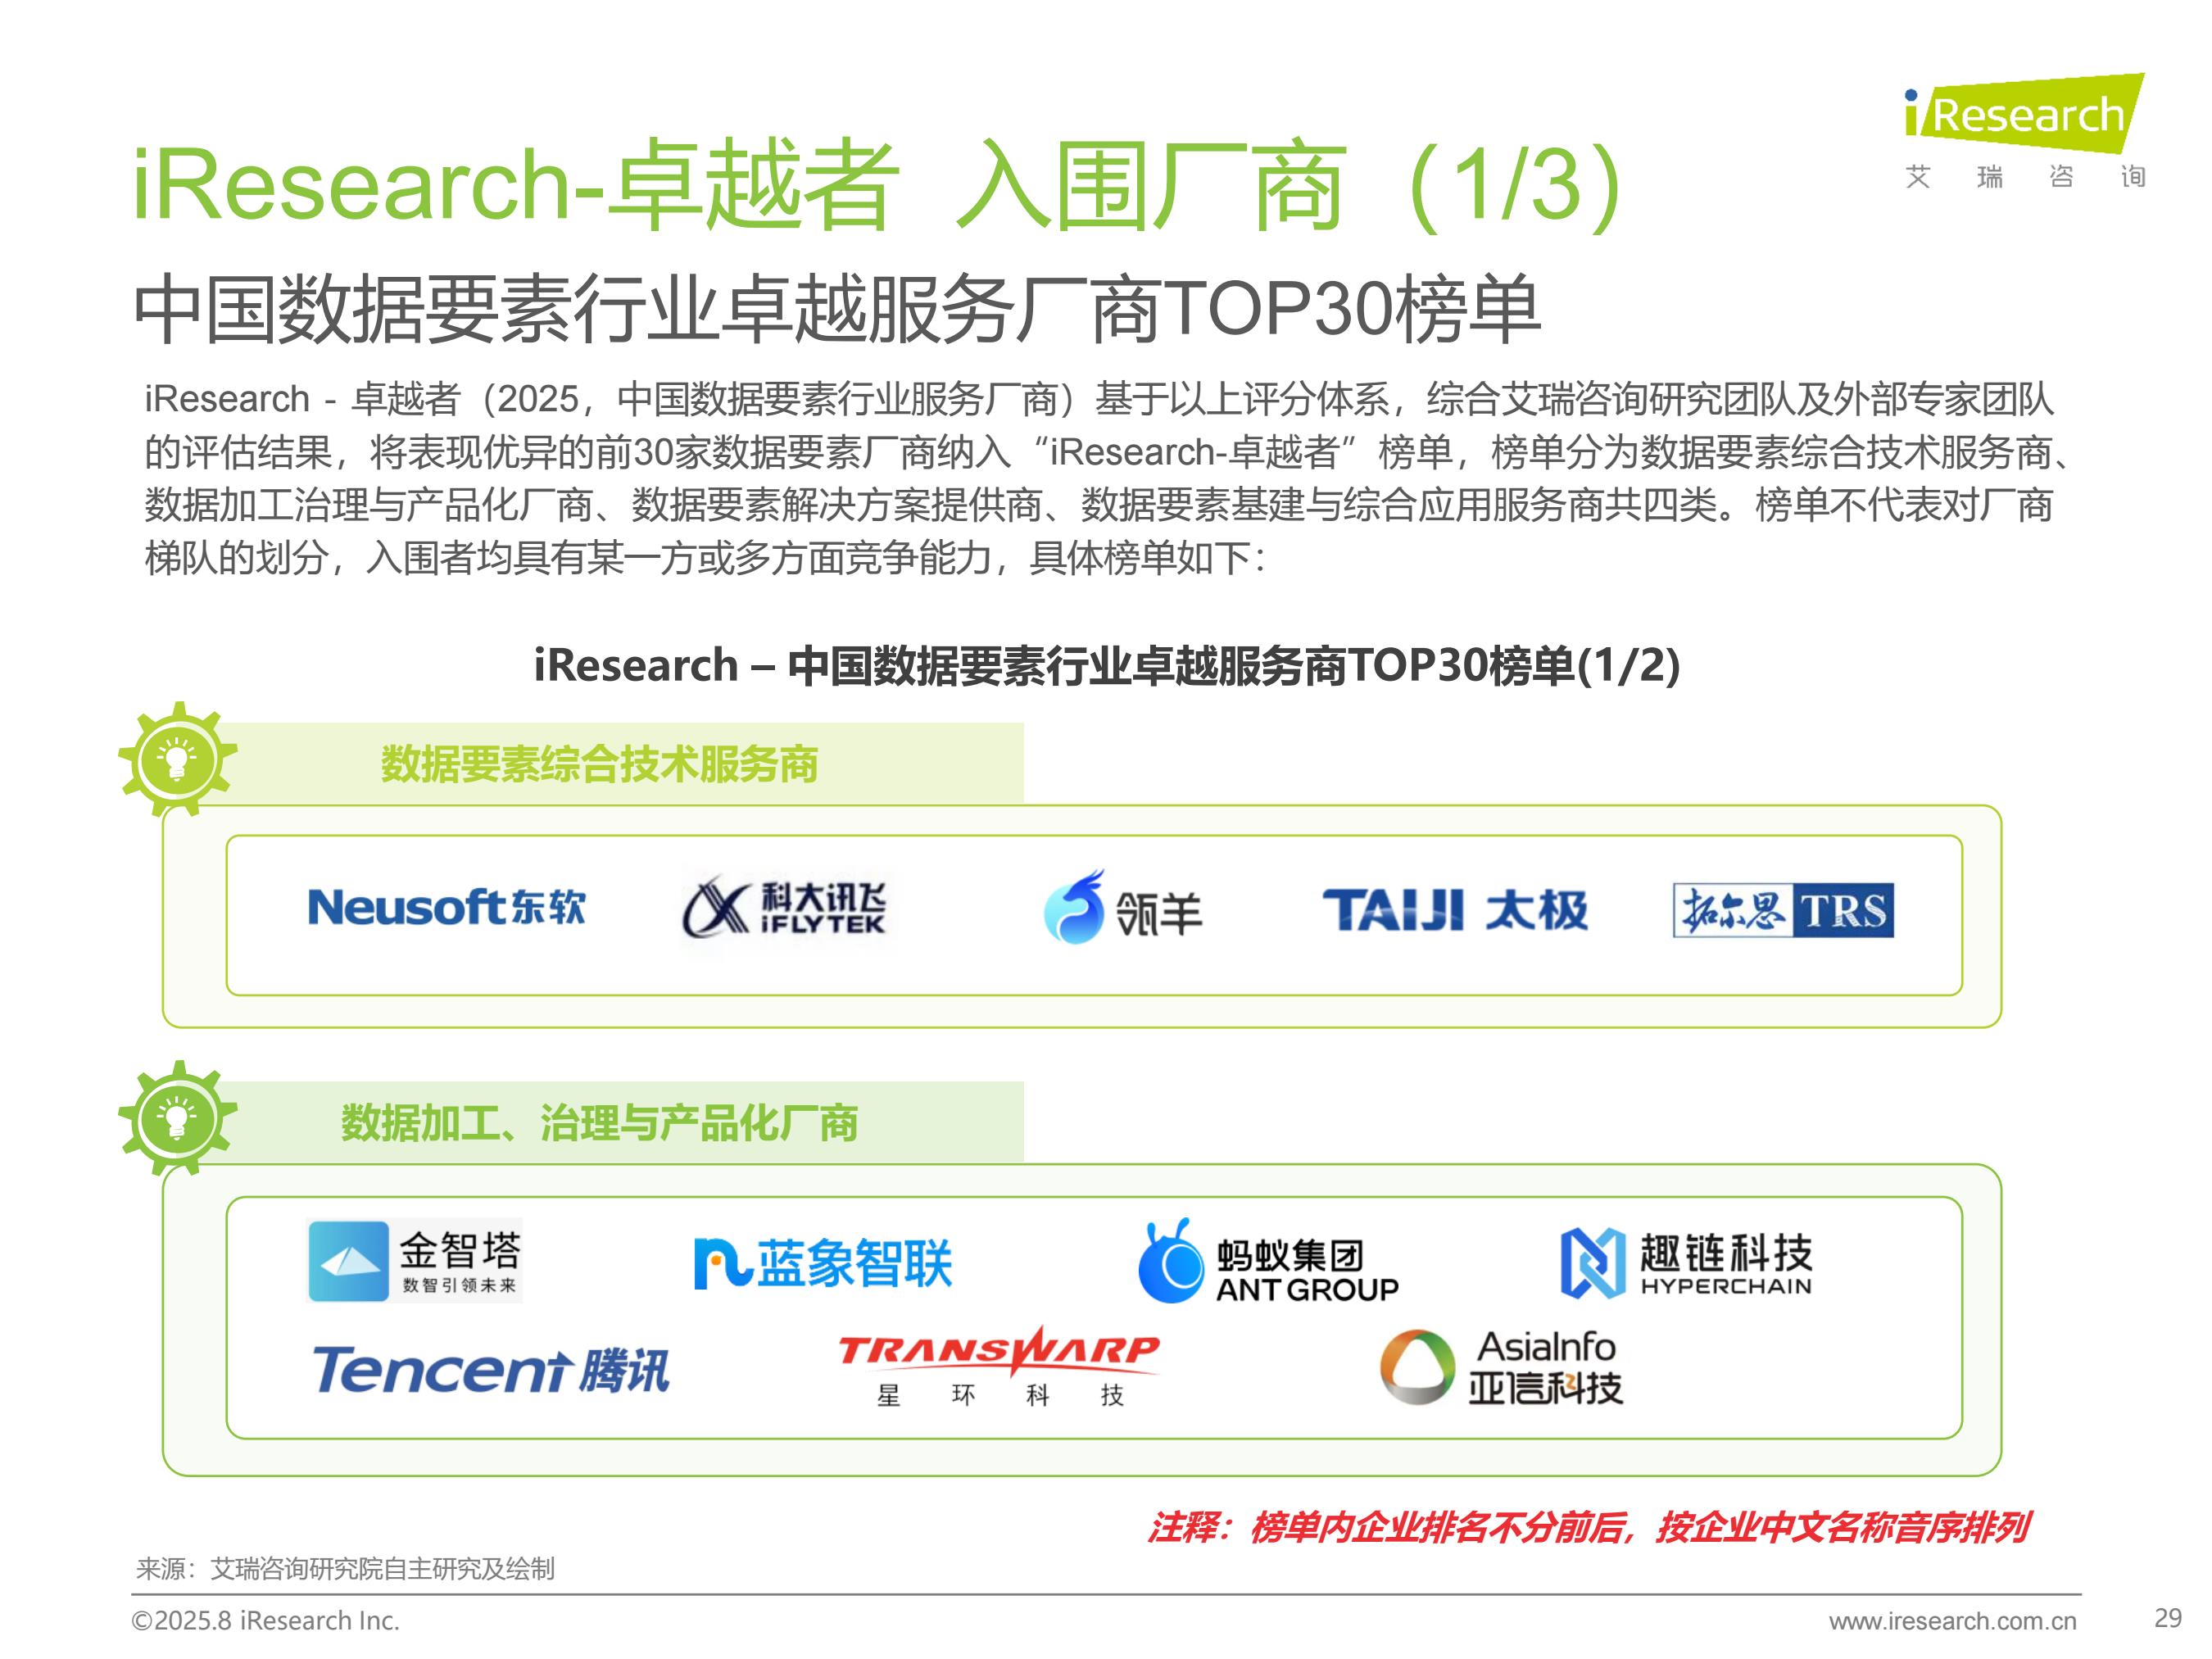Click the title iResearch-卓越者 入围厂商 (1/3)
The image size is (2212, 1659).
coord(876,184)
